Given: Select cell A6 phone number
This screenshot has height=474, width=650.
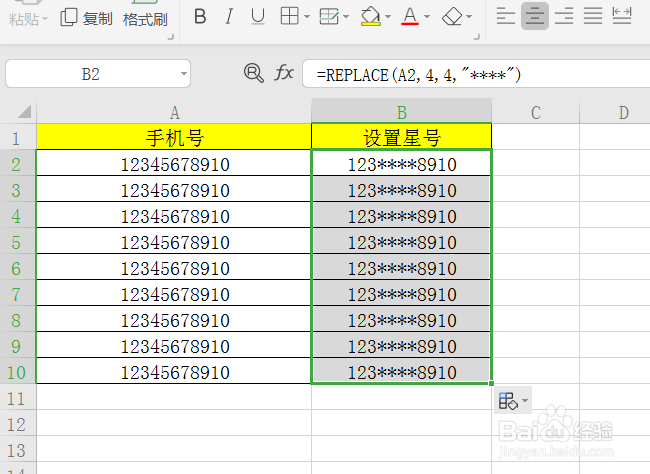Looking at the screenshot, I should coord(174,267).
